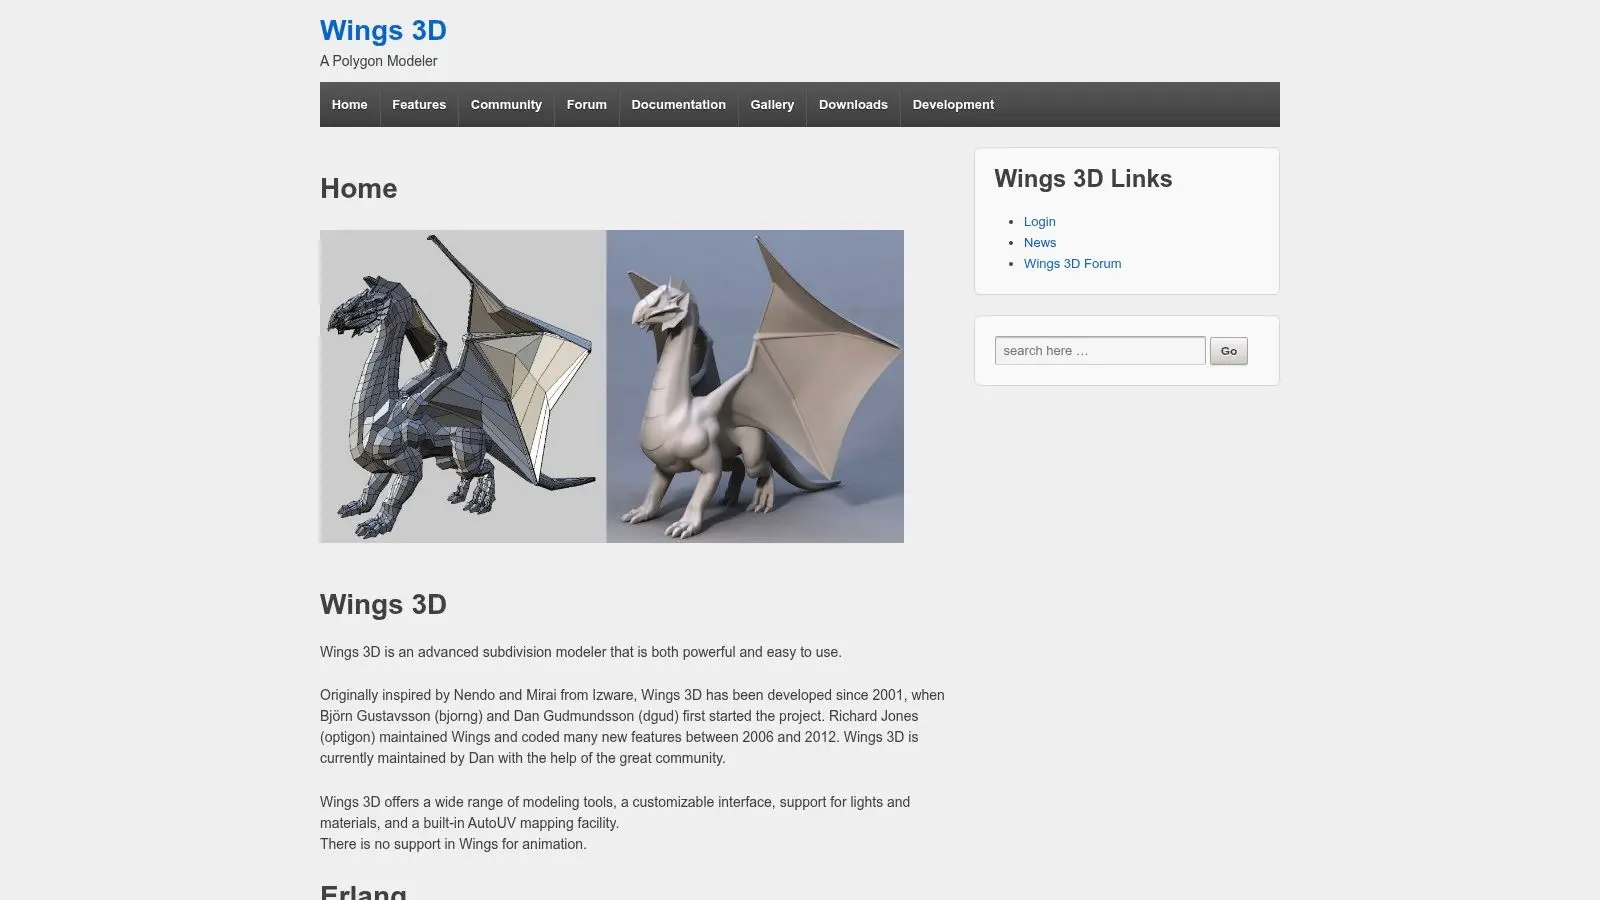Open the Features menu item
The image size is (1600, 900).
[x=419, y=104]
